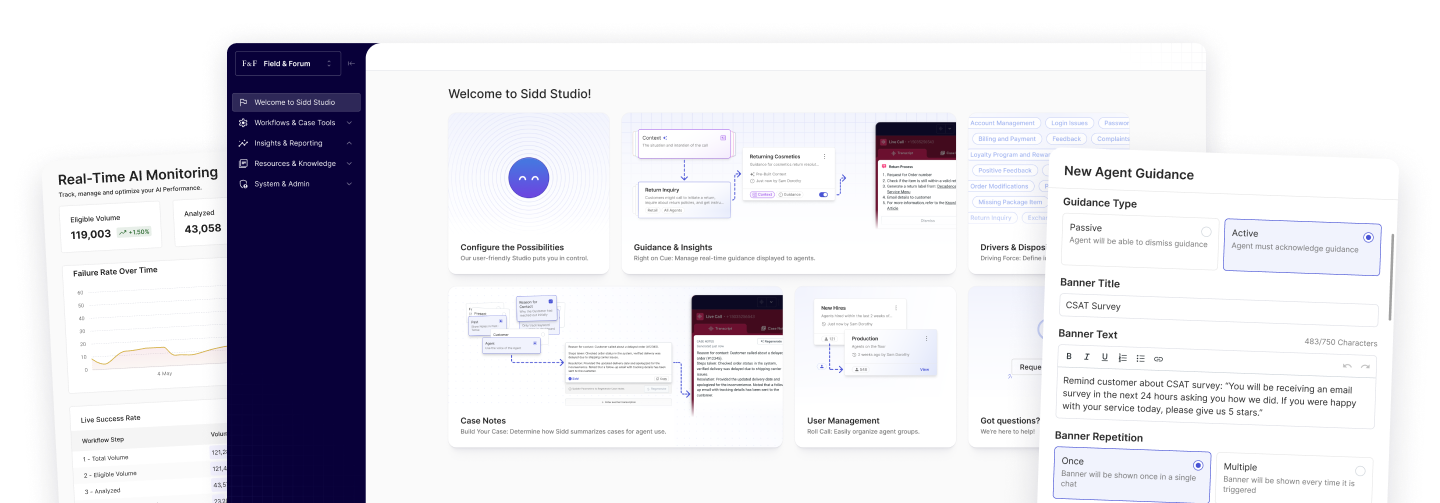Open Insights & Reporting menu item
Viewport: 1440px width, 503px height.
click(x=296, y=143)
